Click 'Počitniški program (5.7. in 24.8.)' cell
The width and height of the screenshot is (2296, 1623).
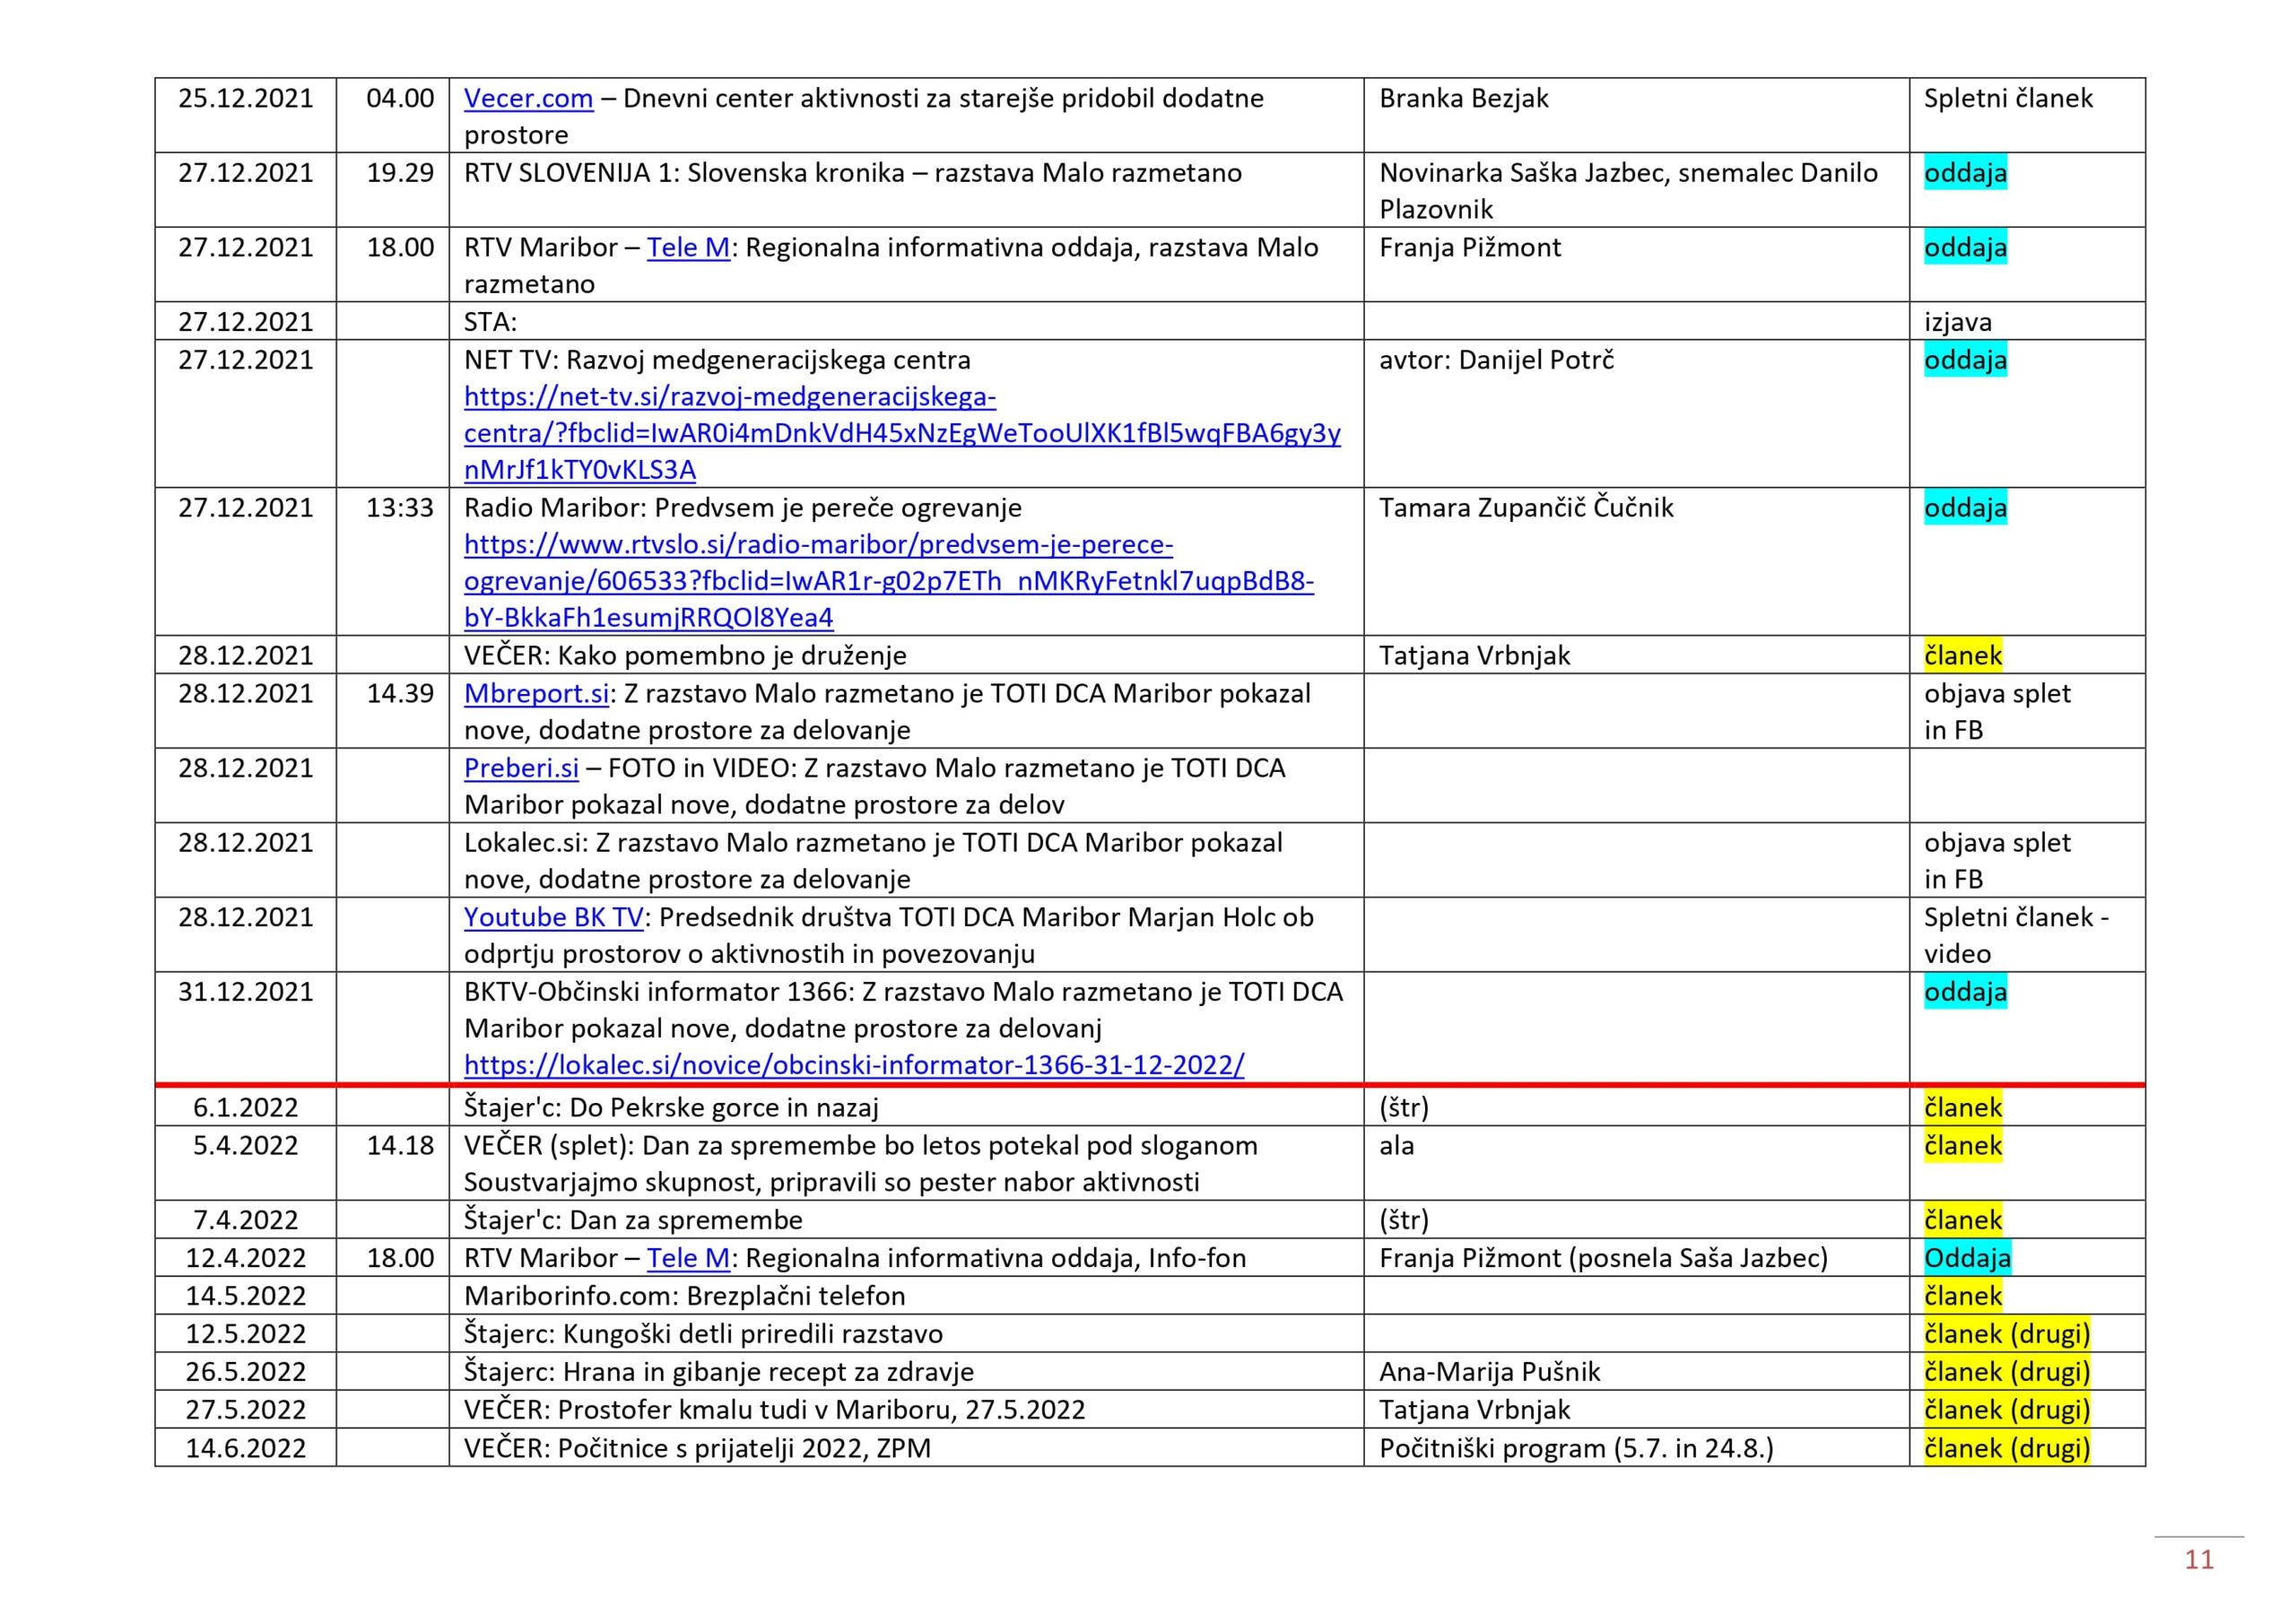click(x=1575, y=1448)
